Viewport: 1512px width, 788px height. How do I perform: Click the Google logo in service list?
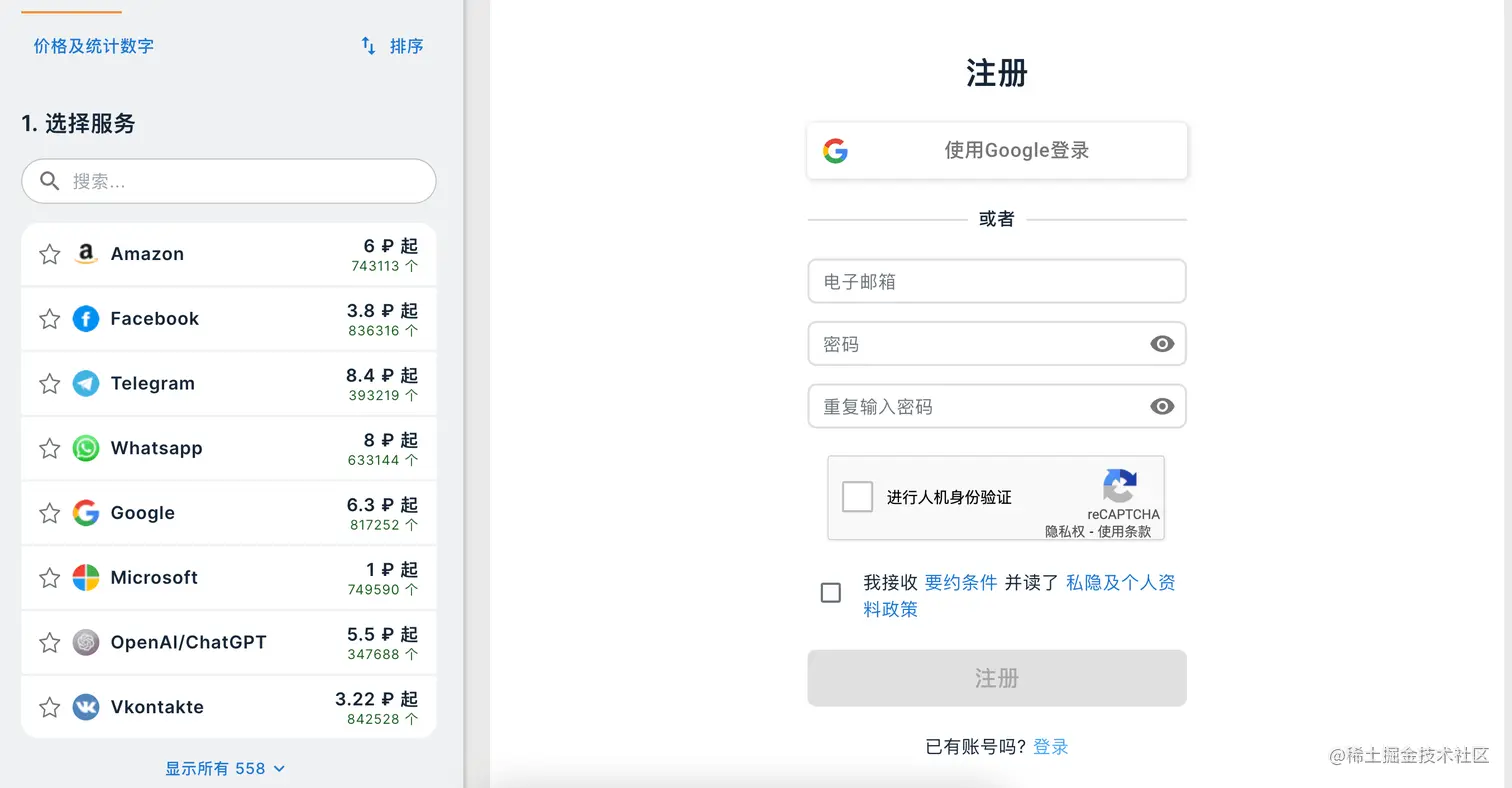[x=86, y=513]
